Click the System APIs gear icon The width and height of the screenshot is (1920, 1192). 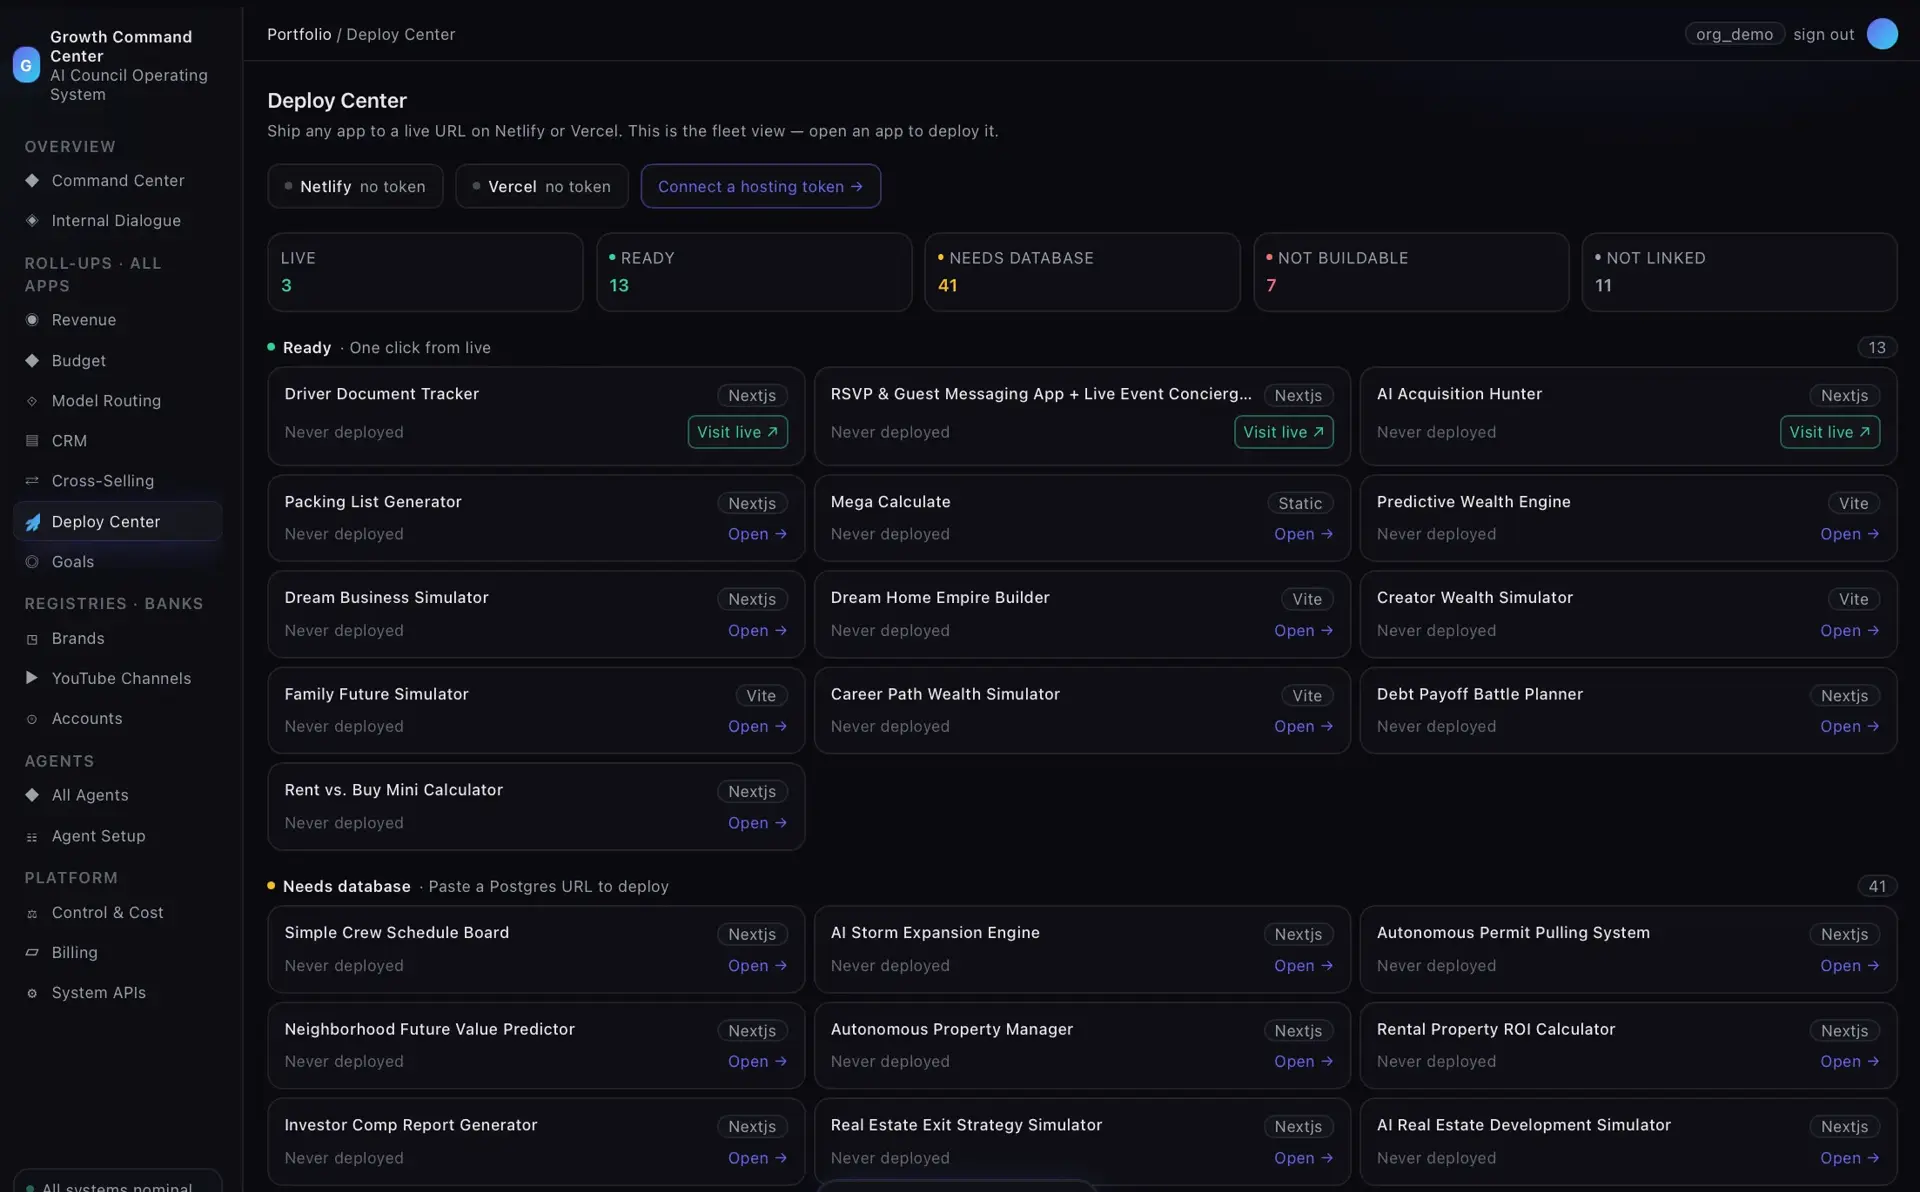pyautogui.click(x=32, y=993)
